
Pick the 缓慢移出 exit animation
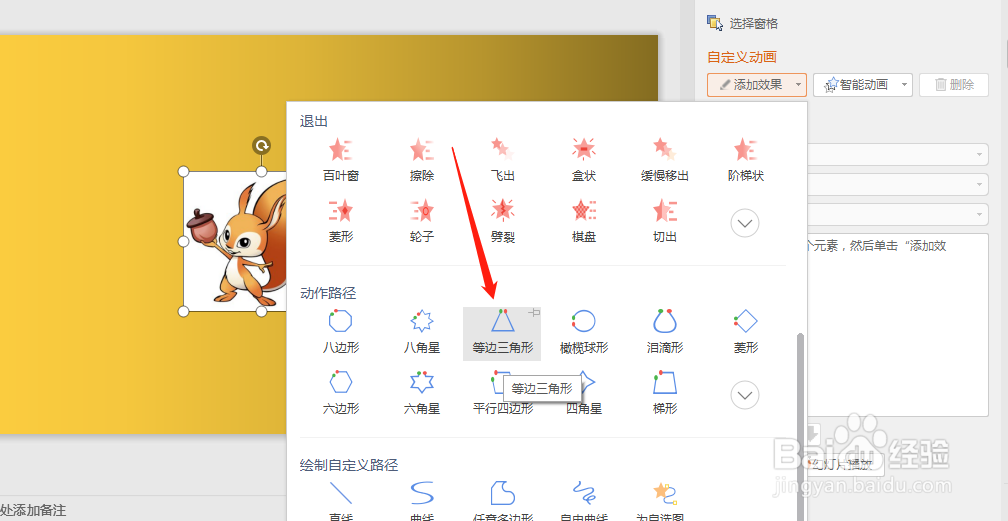665,160
